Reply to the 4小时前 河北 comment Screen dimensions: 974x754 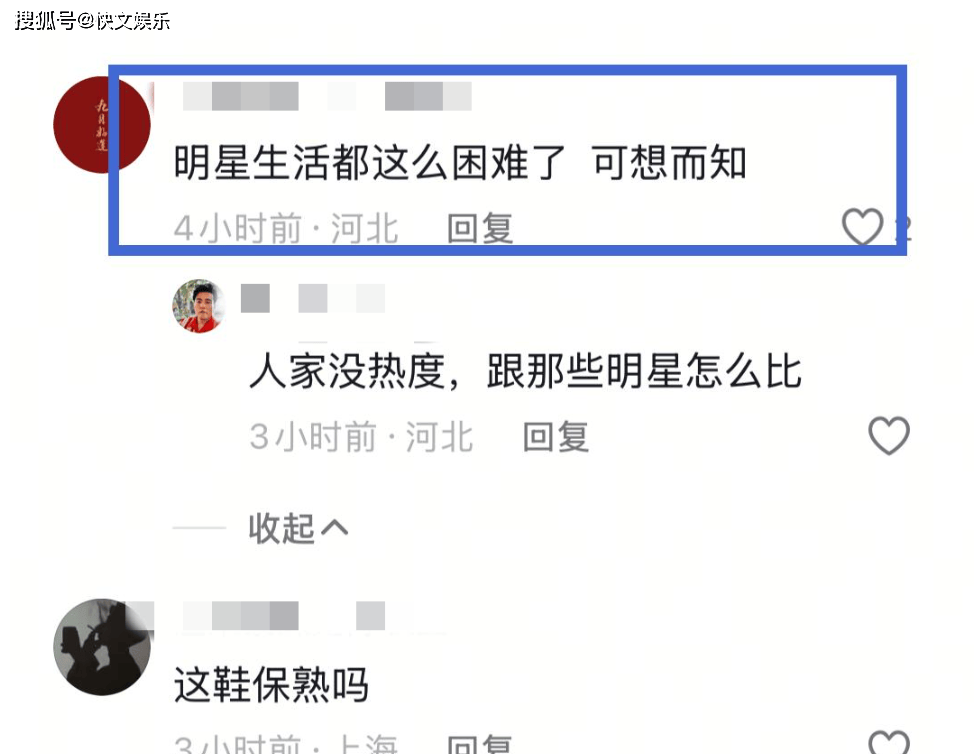click(x=480, y=228)
